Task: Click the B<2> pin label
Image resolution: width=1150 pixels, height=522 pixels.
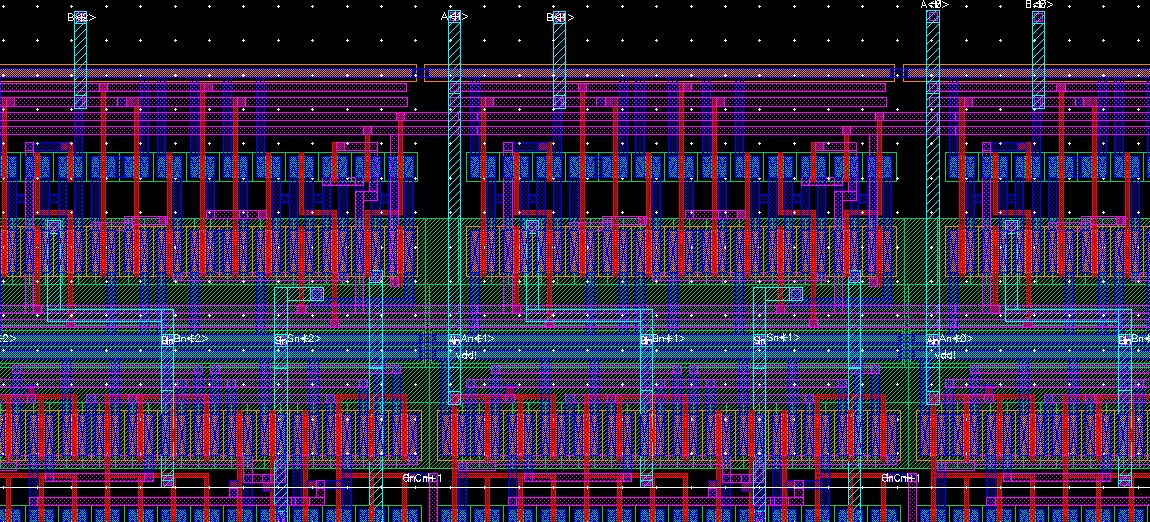Action: [81, 17]
